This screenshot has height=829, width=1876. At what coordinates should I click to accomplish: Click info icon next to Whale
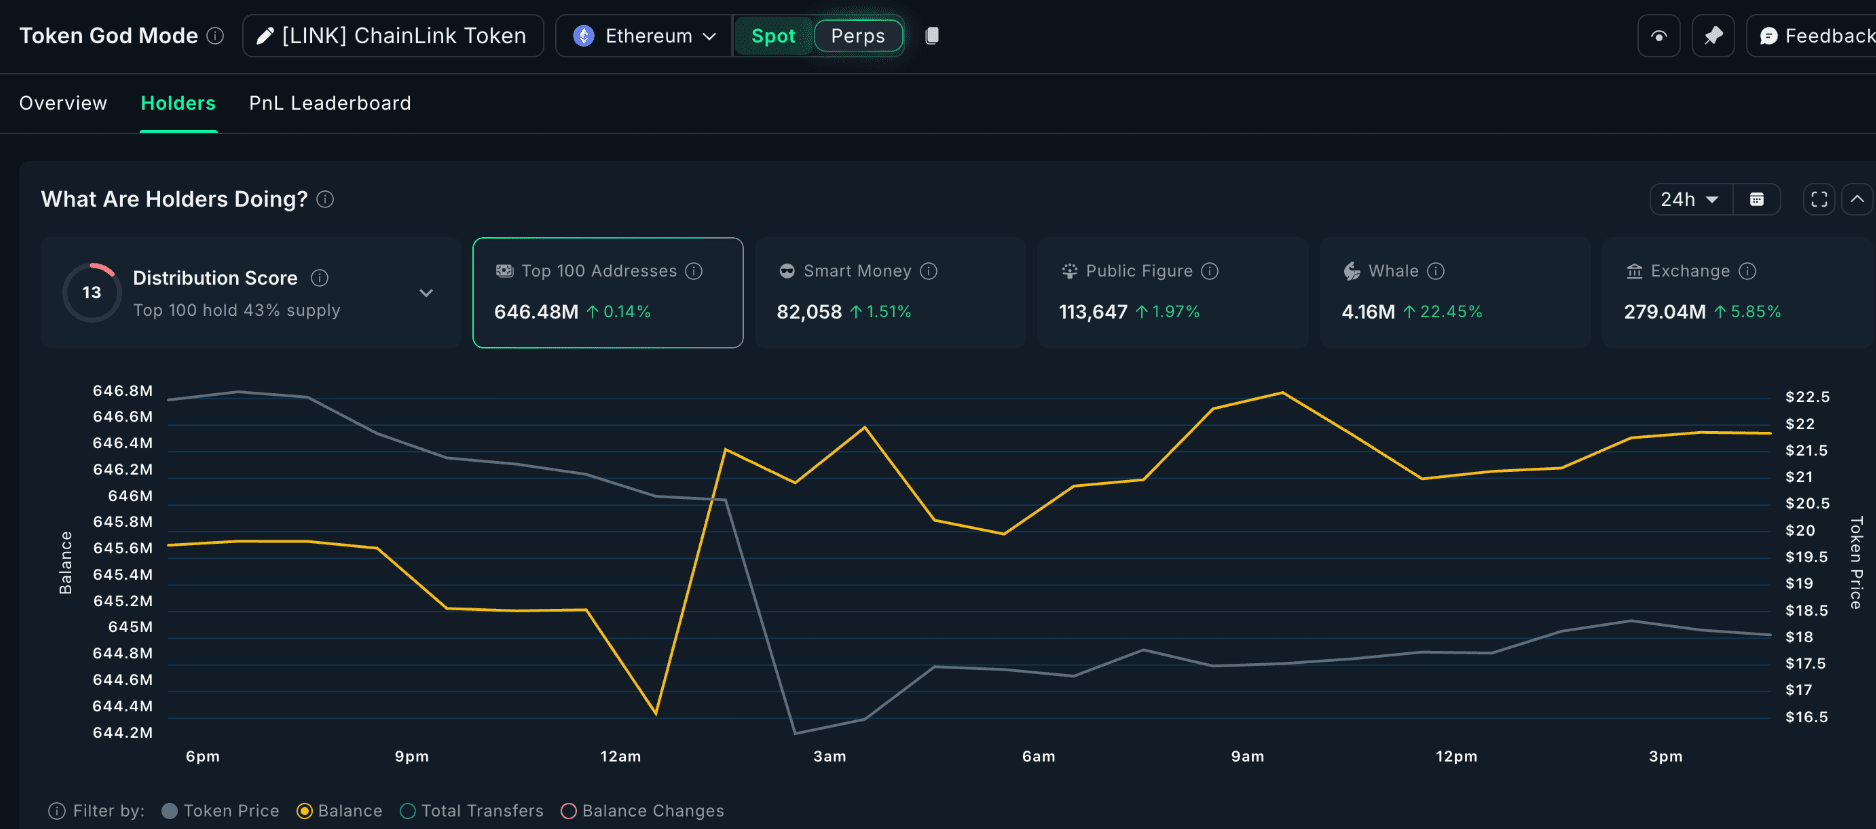point(1436,271)
